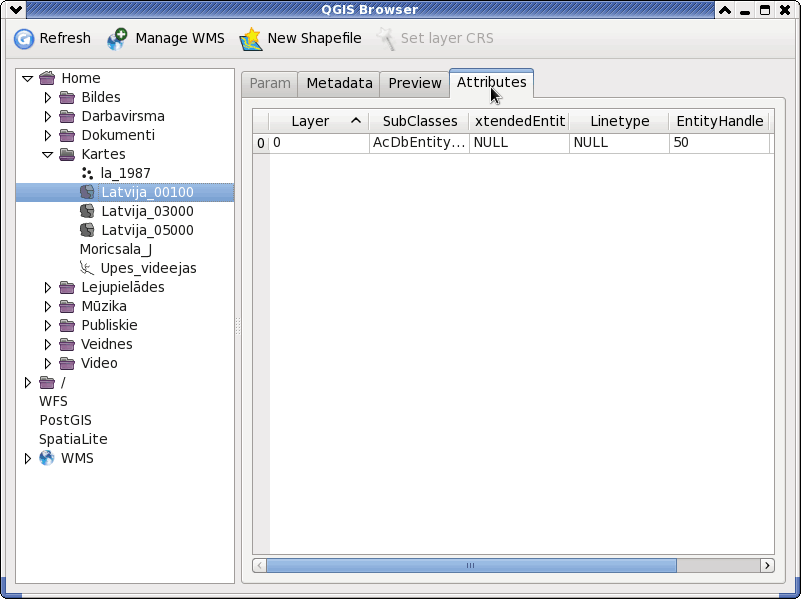801x599 pixels.
Task: Select the Upes_videejas layer name
Action: click(148, 268)
